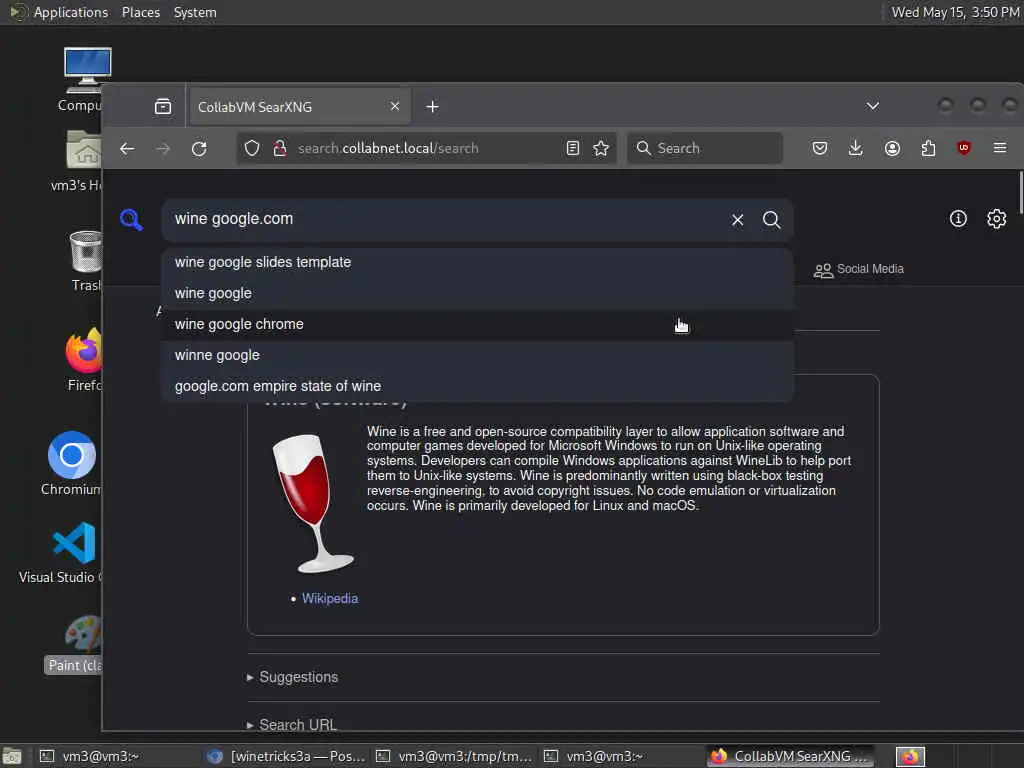Switch to winetricks3a taskbar window
Viewport: 1024px width, 768px height.
[x=285, y=756]
